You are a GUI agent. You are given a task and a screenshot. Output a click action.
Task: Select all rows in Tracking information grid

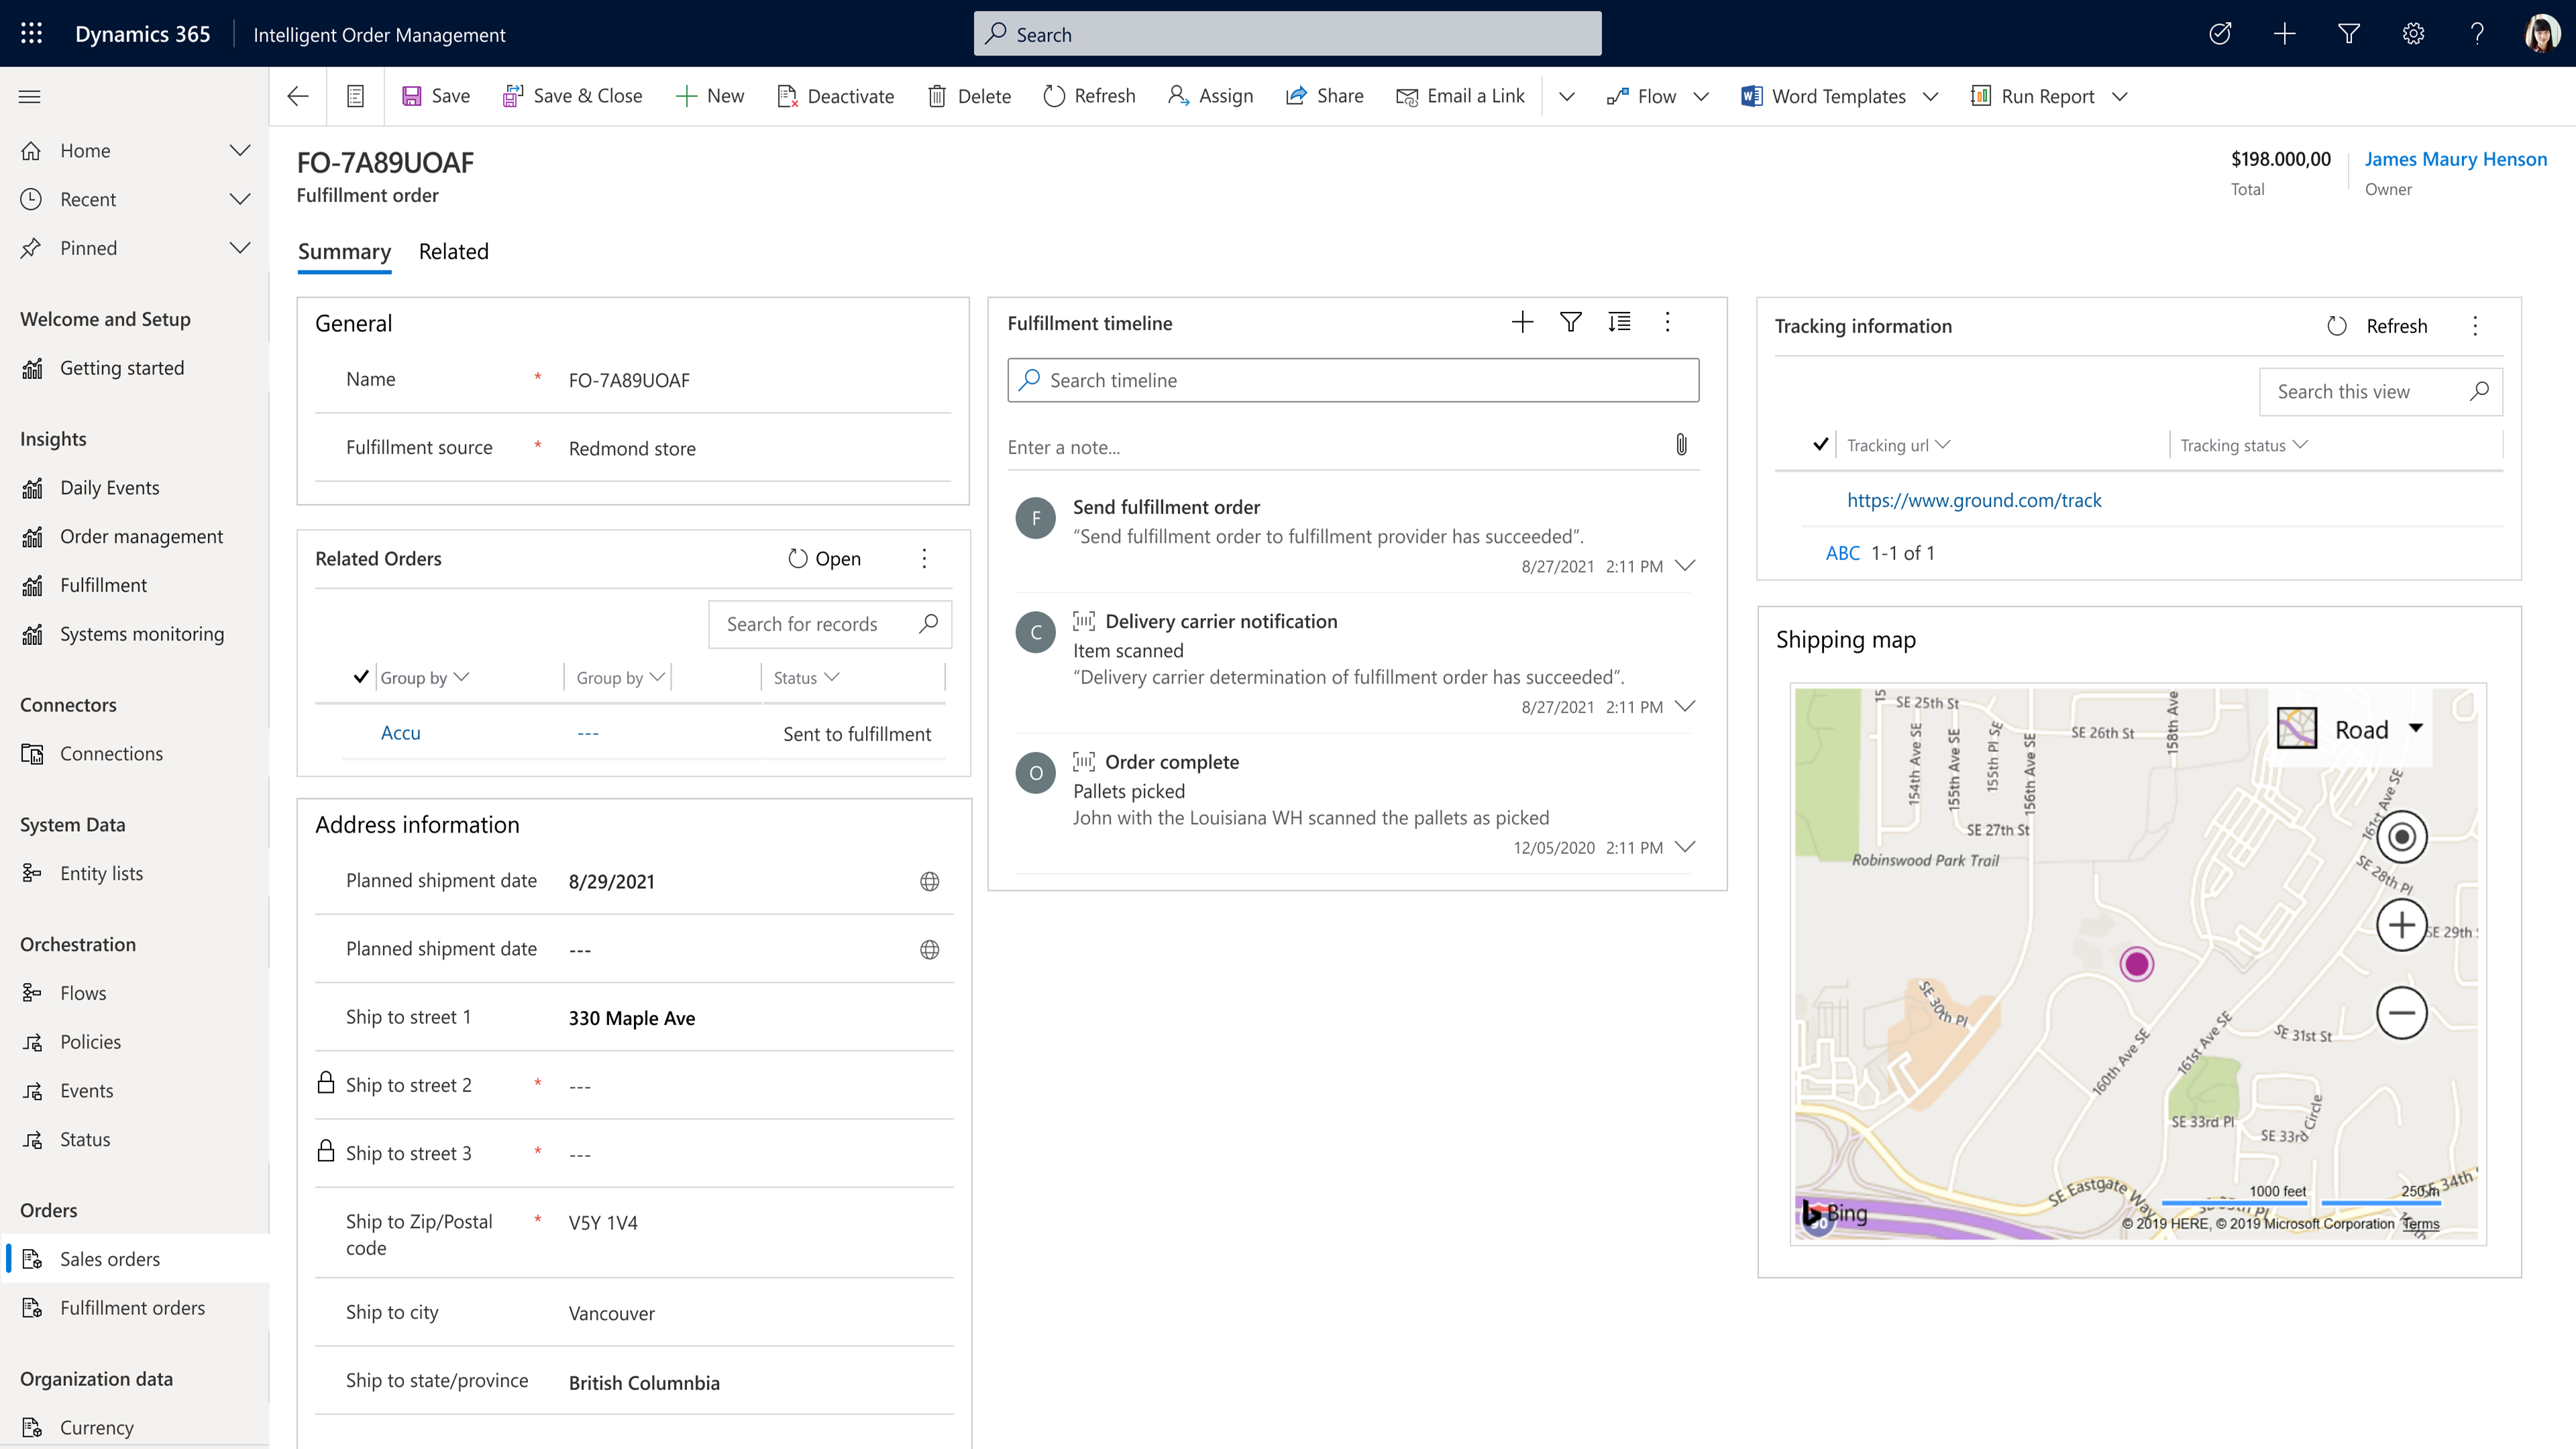click(x=1821, y=444)
